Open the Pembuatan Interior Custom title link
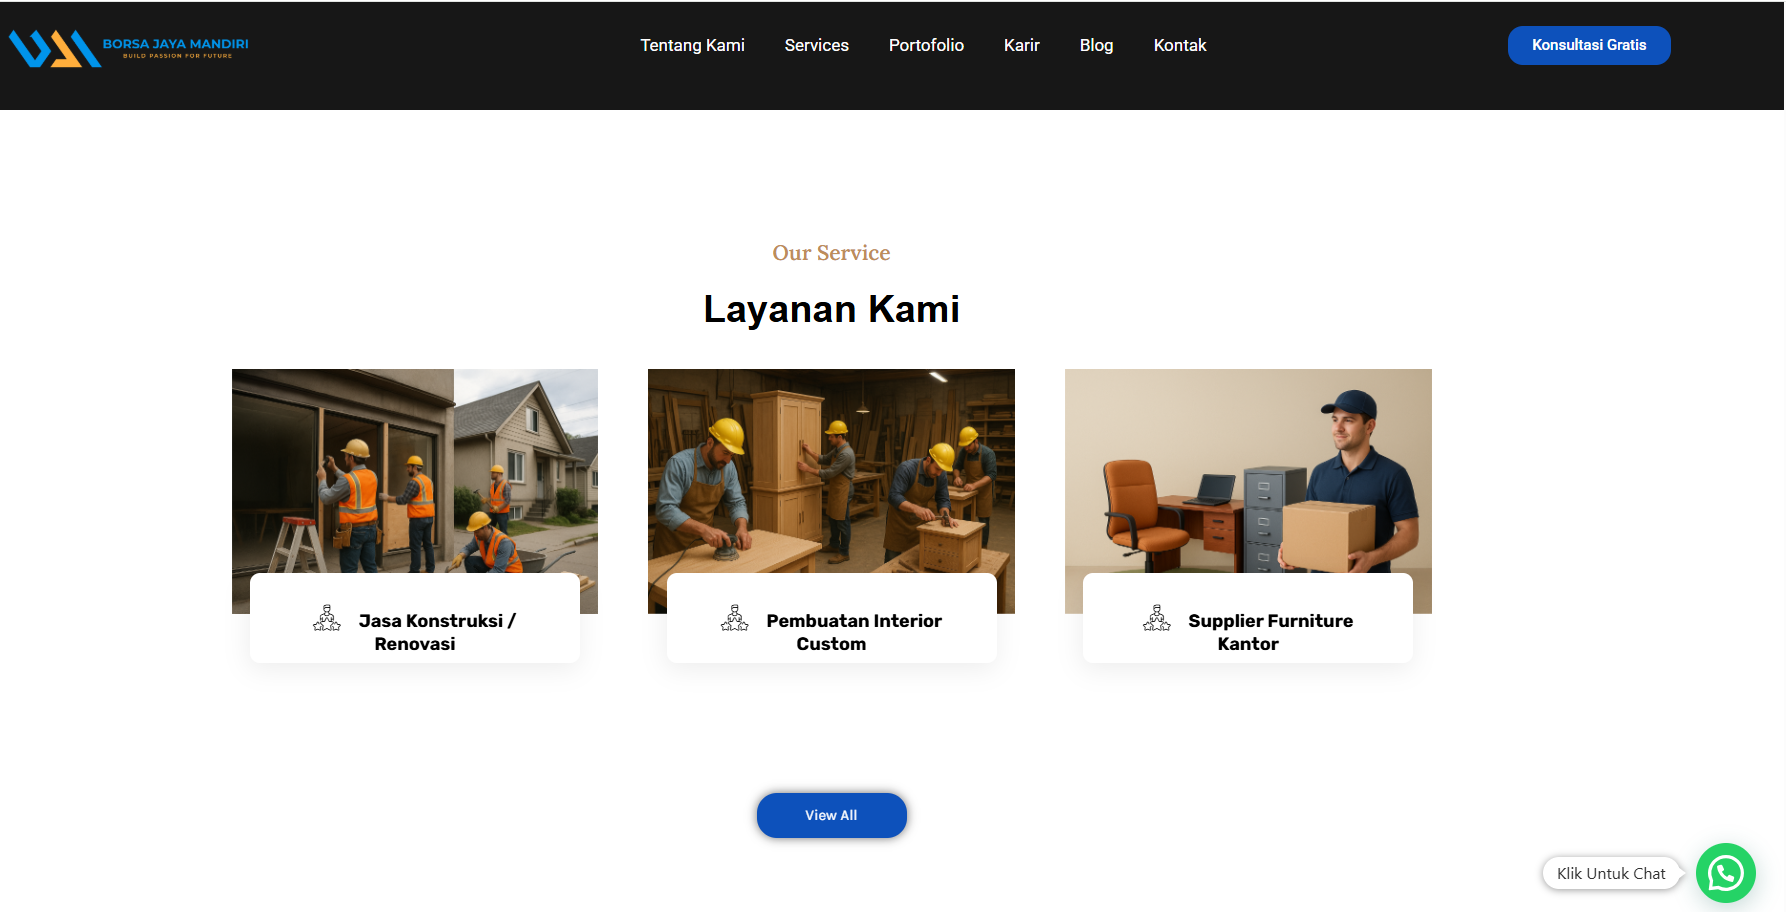The width and height of the screenshot is (1786, 912). [853, 632]
